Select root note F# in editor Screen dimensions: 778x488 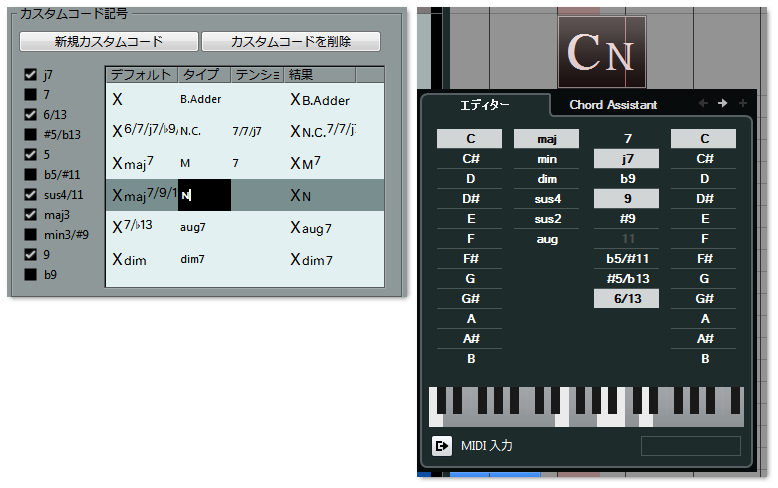click(470, 258)
